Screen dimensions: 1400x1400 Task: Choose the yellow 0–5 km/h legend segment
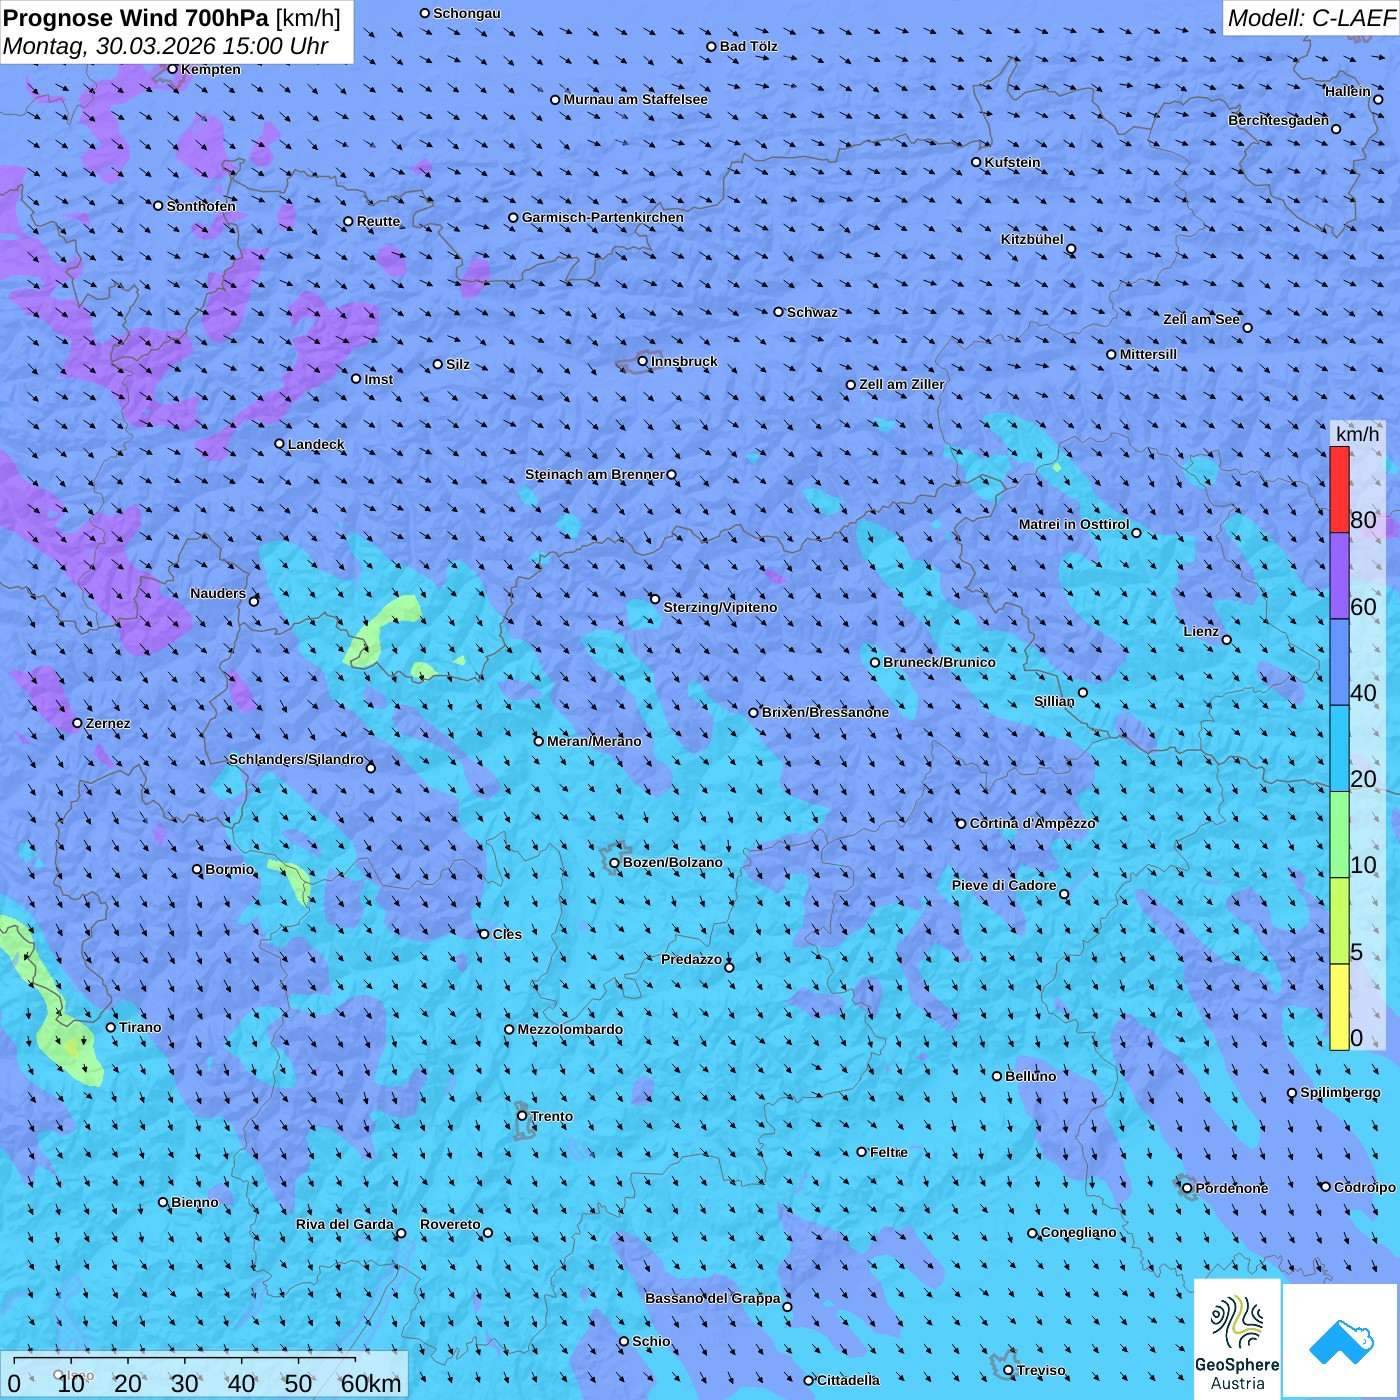(x=1339, y=1007)
